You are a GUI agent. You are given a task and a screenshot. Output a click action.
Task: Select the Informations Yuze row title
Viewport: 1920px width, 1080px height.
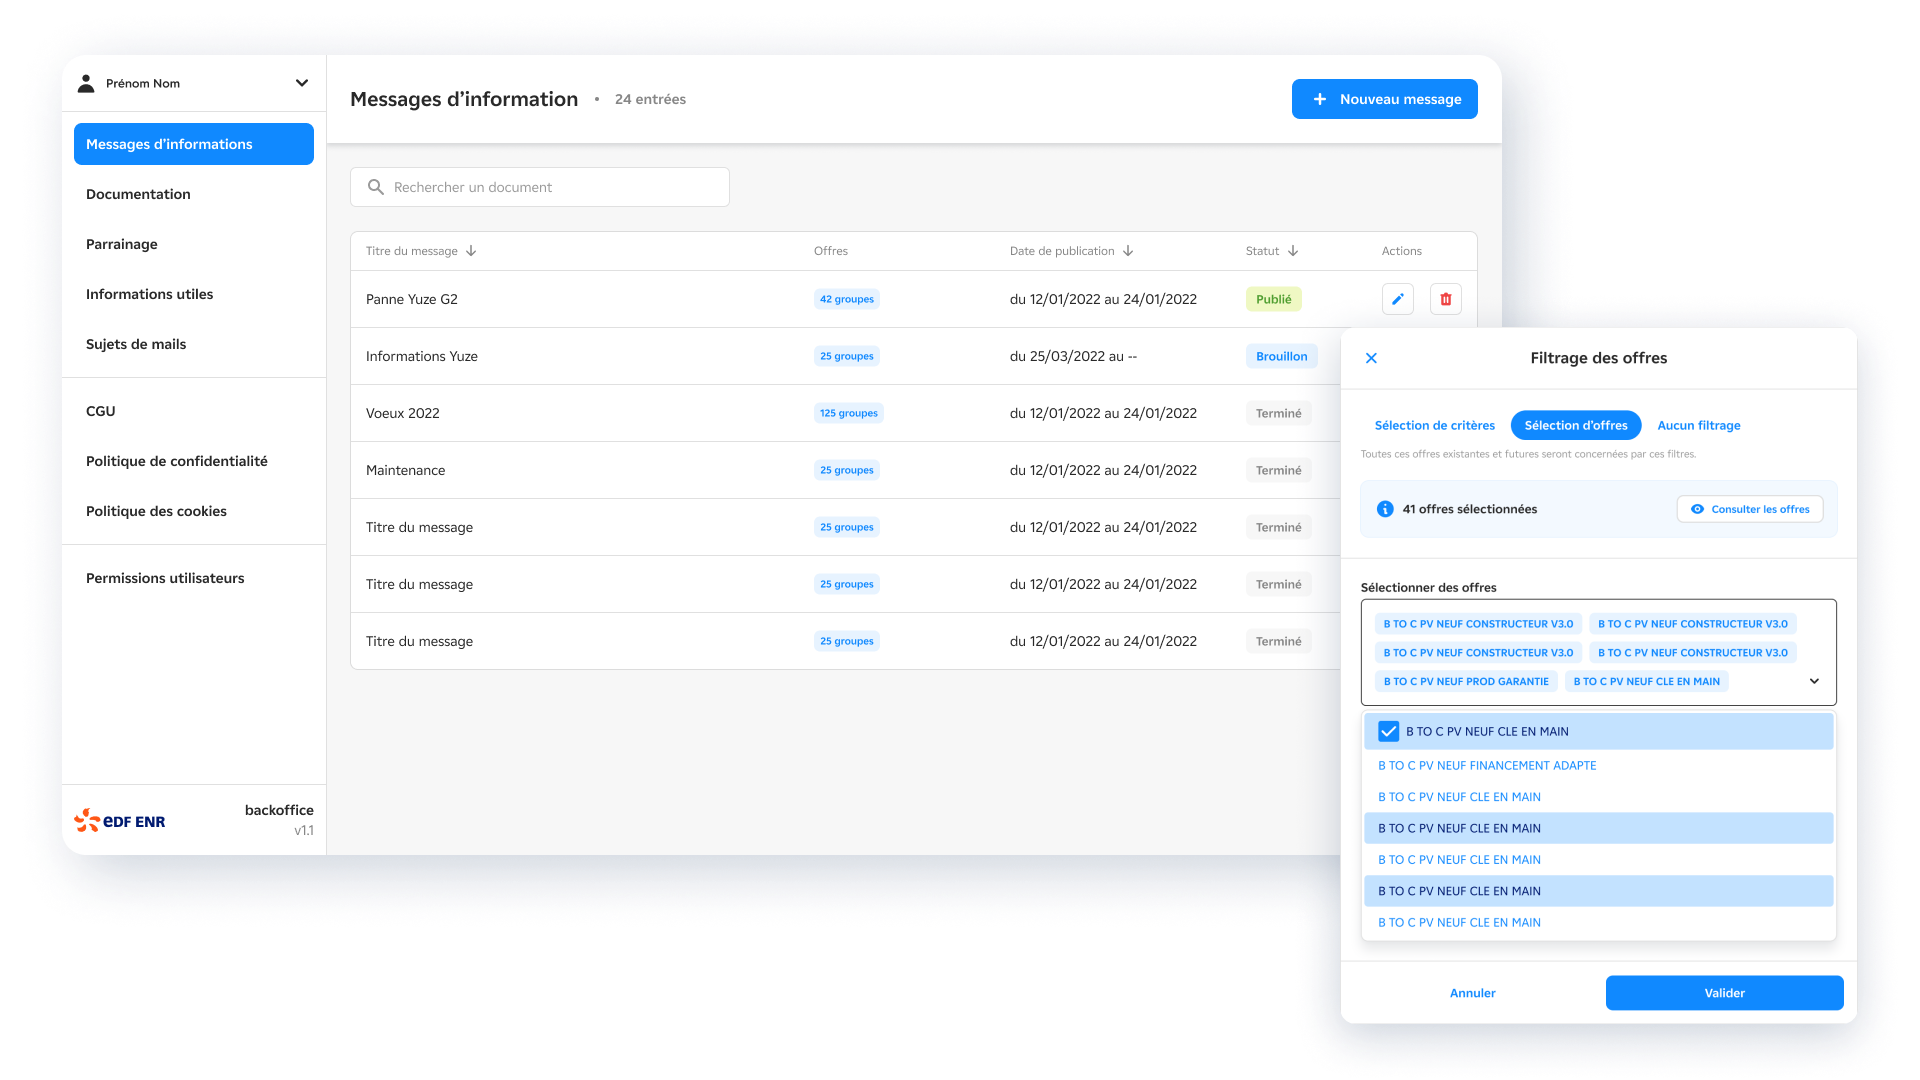click(422, 356)
